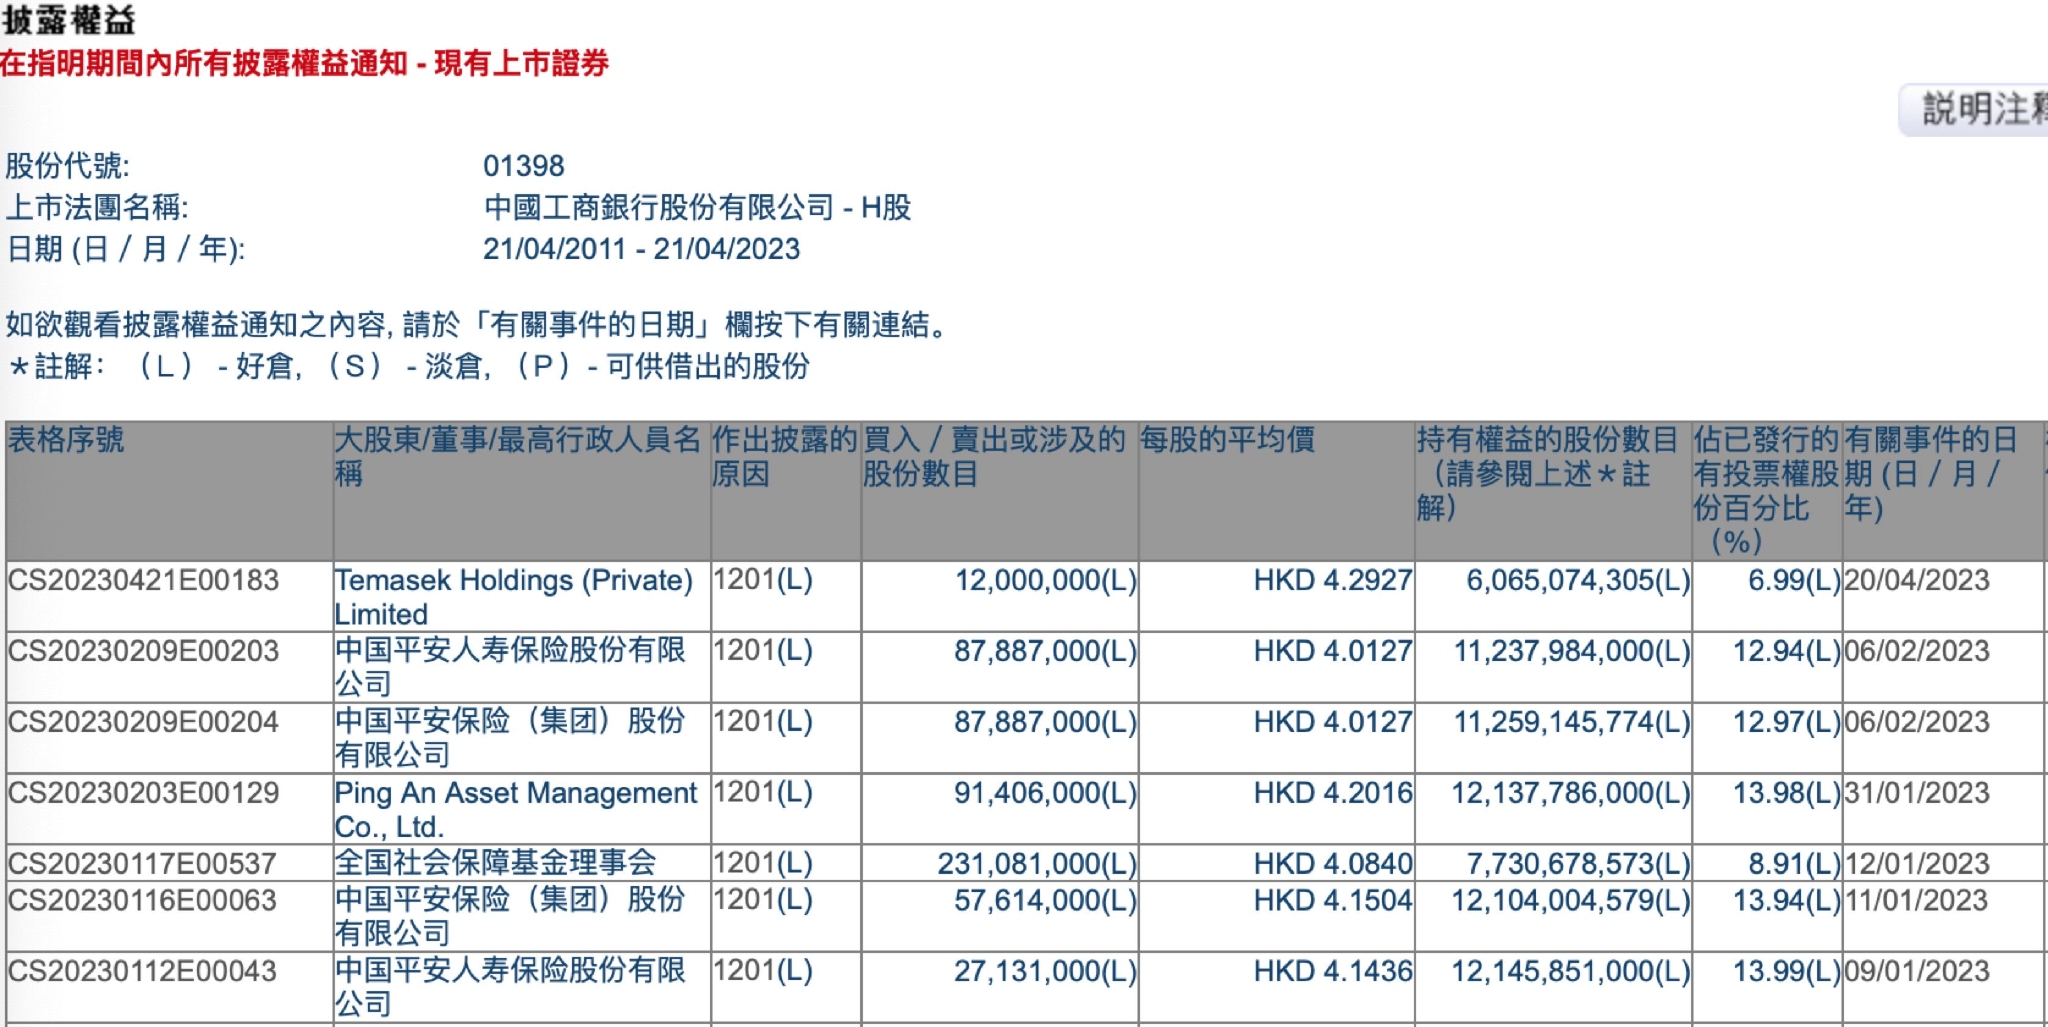Click the holding of 11,259,145,774(L) shares

[x=1572, y=722]
